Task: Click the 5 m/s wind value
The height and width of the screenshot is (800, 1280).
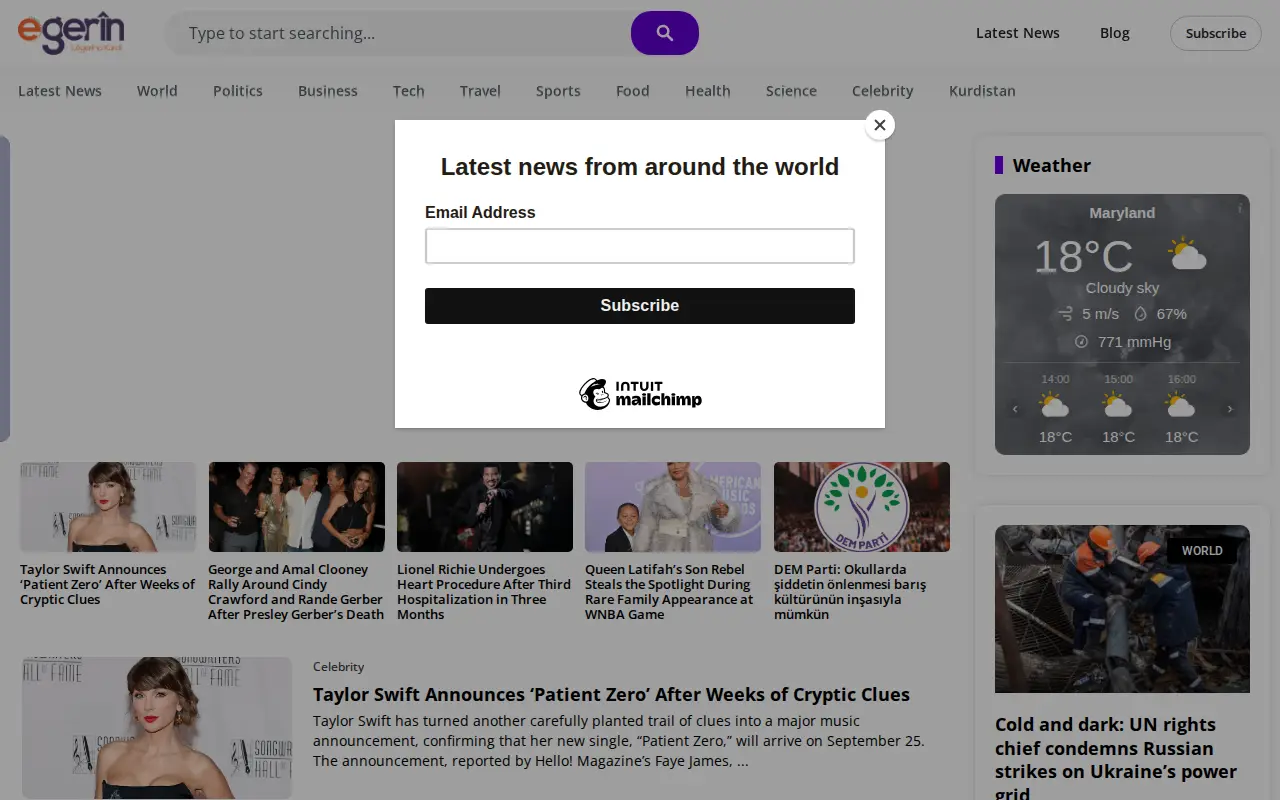Action: pyautogui.click(x=1100, y=314)
